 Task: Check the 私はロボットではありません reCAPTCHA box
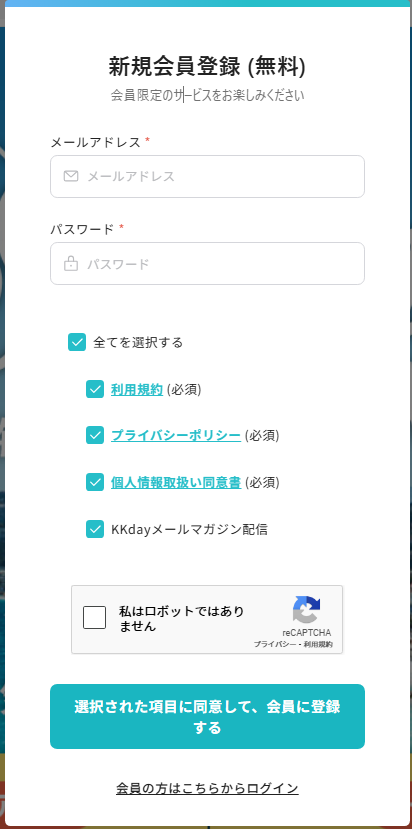(94, 618)
